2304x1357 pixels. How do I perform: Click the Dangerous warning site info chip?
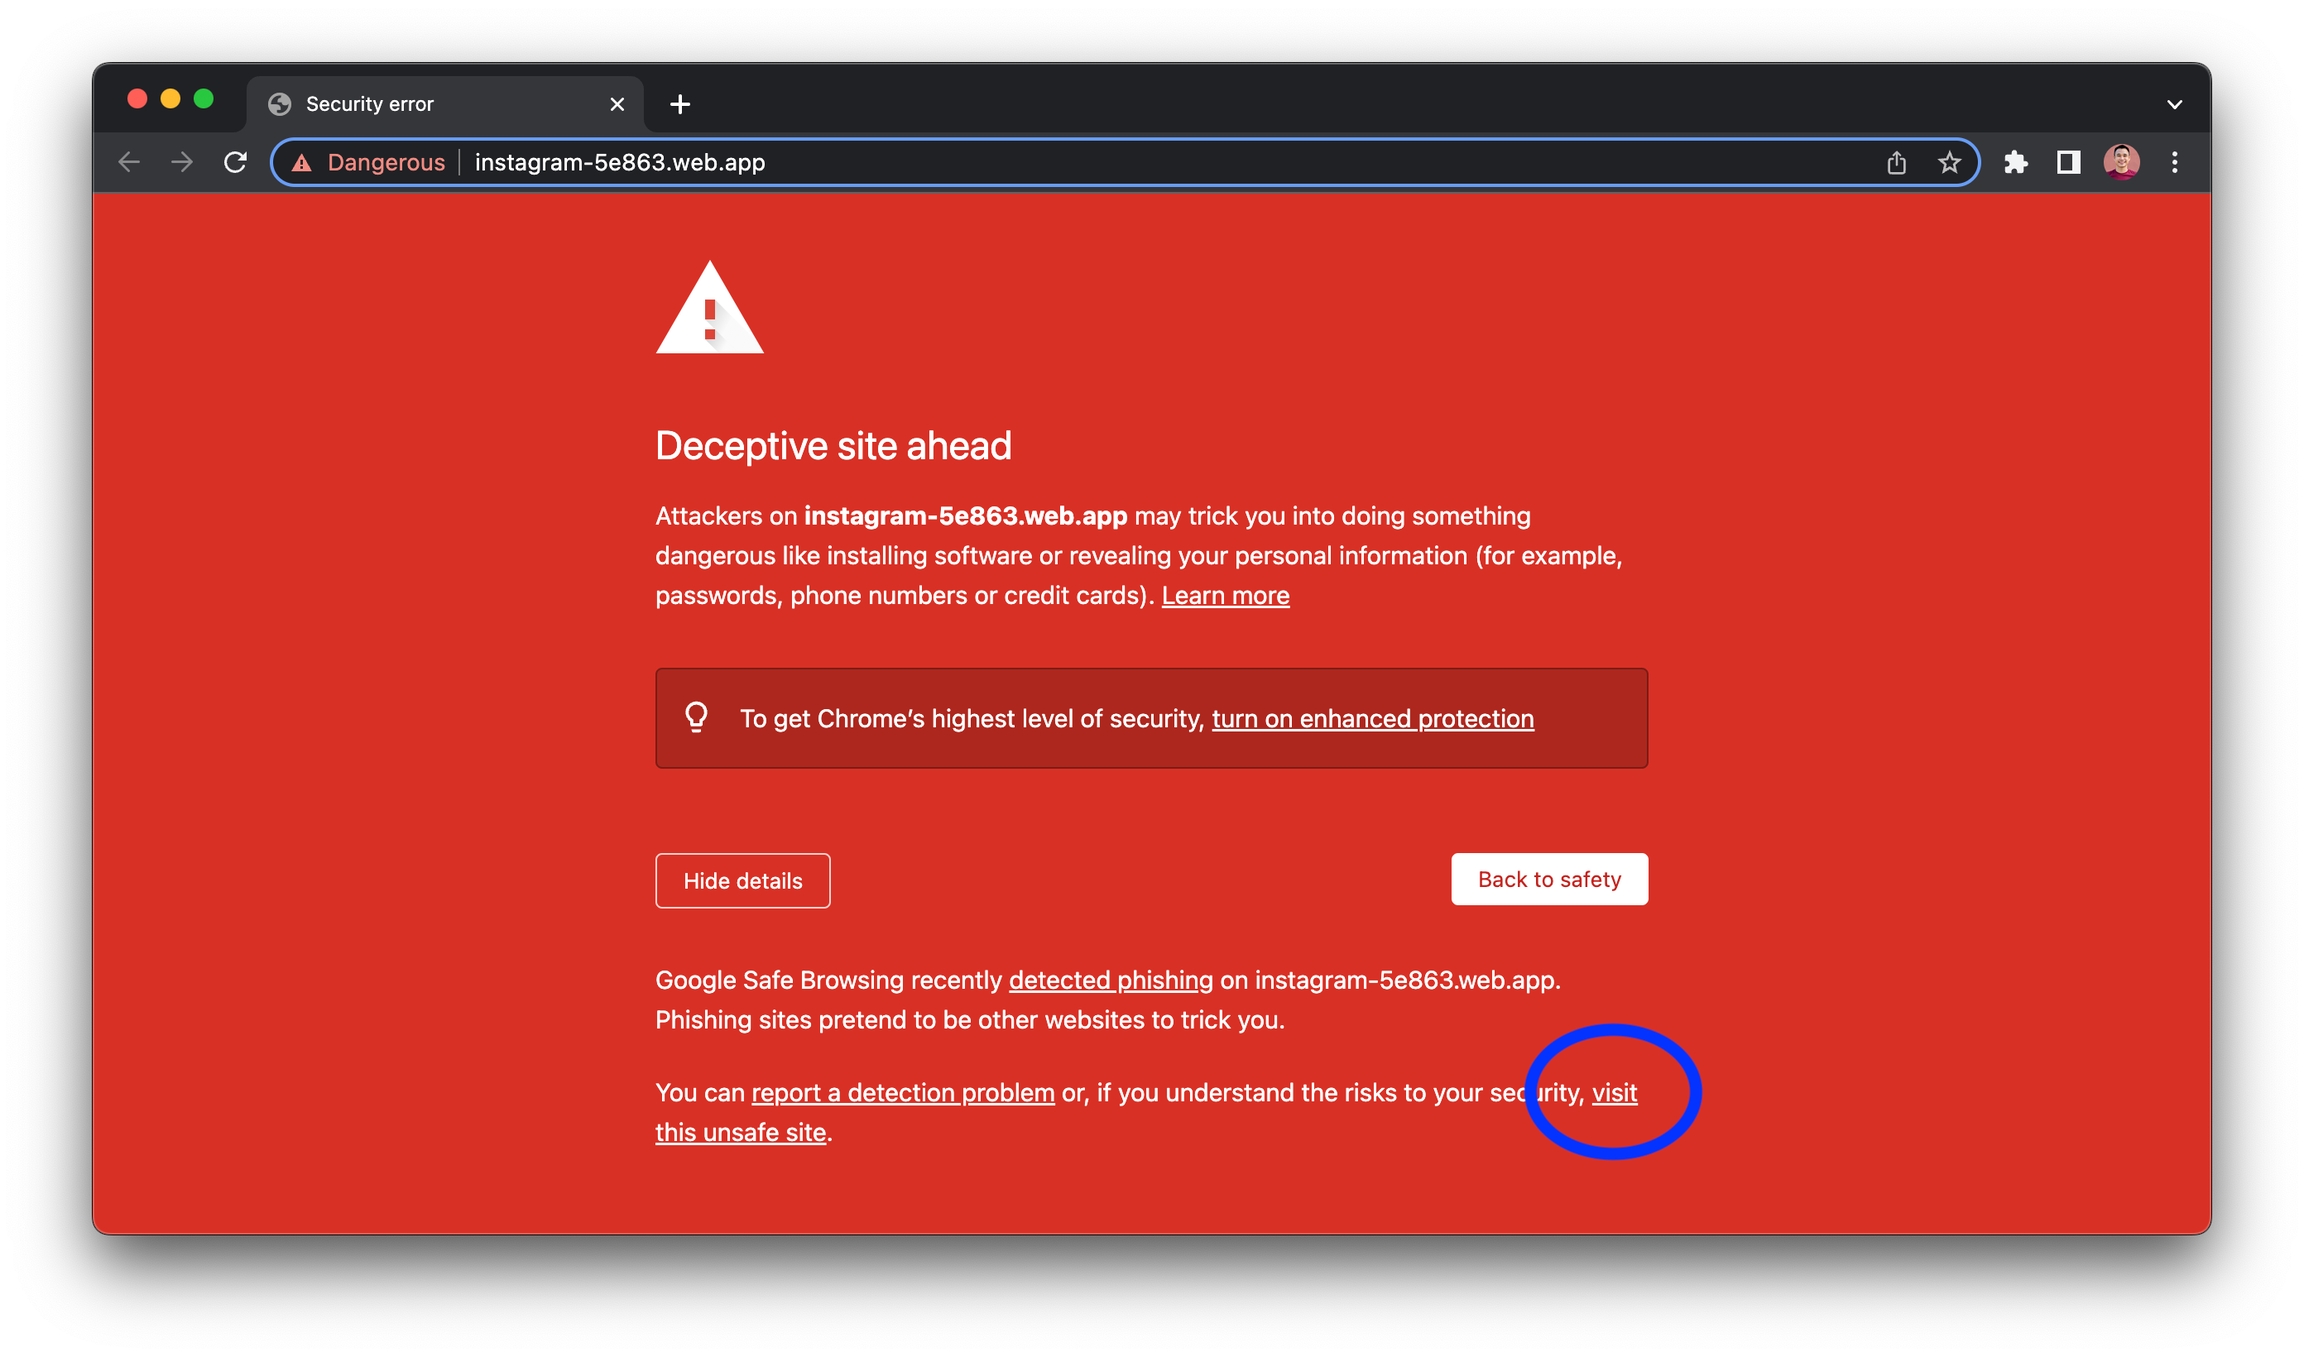pyautogui.click(x=369, y=162)
